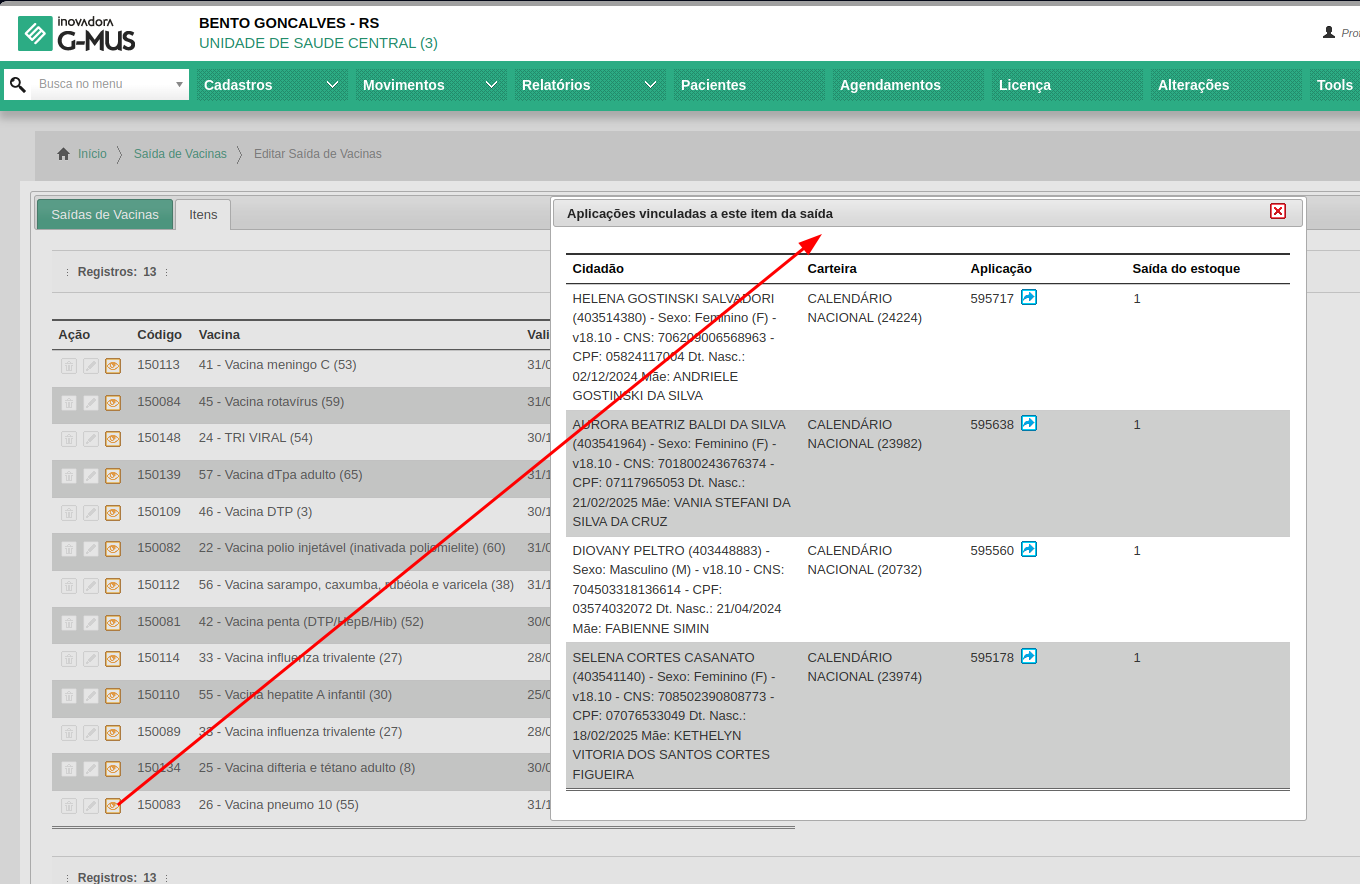View applications for Vacina dTpa adulto

[x=113, y=476]
